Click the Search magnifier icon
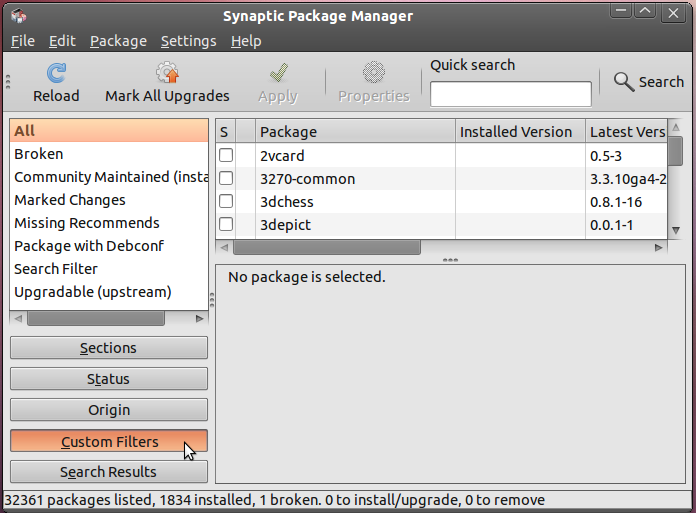Viewport: 696px width, 513px height. pos(624,82)
